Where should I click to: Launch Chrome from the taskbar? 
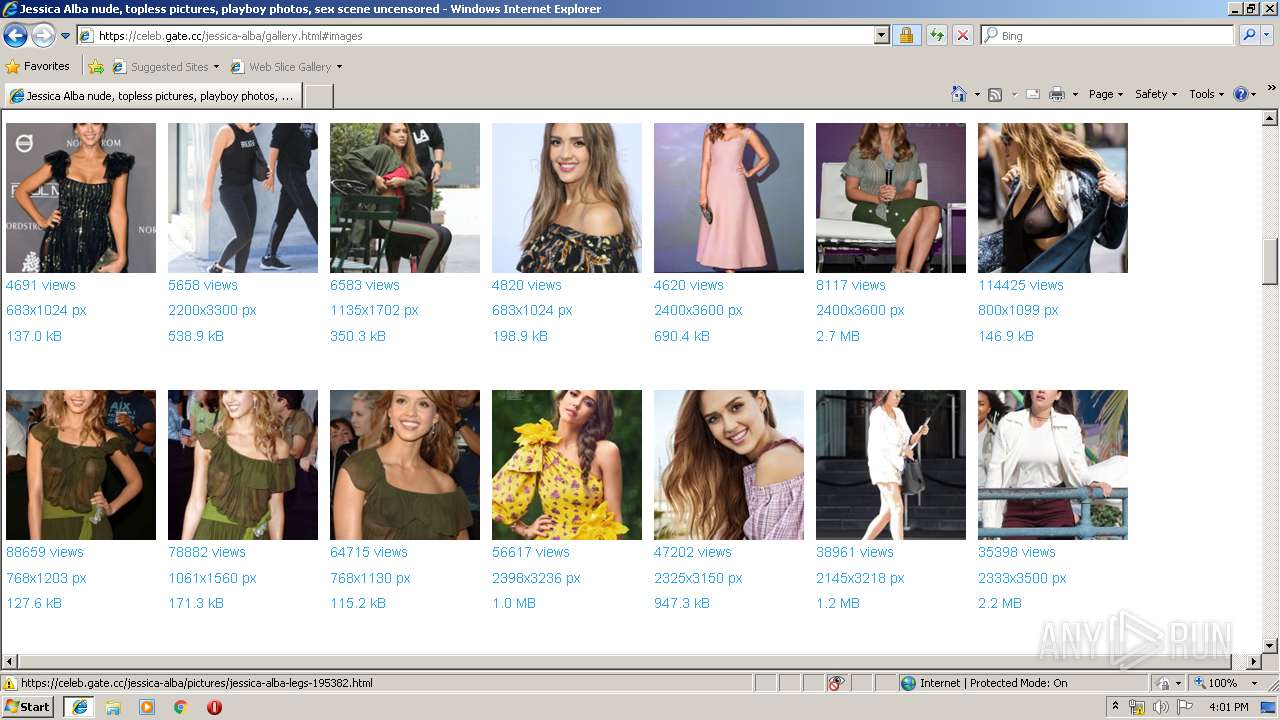(181, 707)
